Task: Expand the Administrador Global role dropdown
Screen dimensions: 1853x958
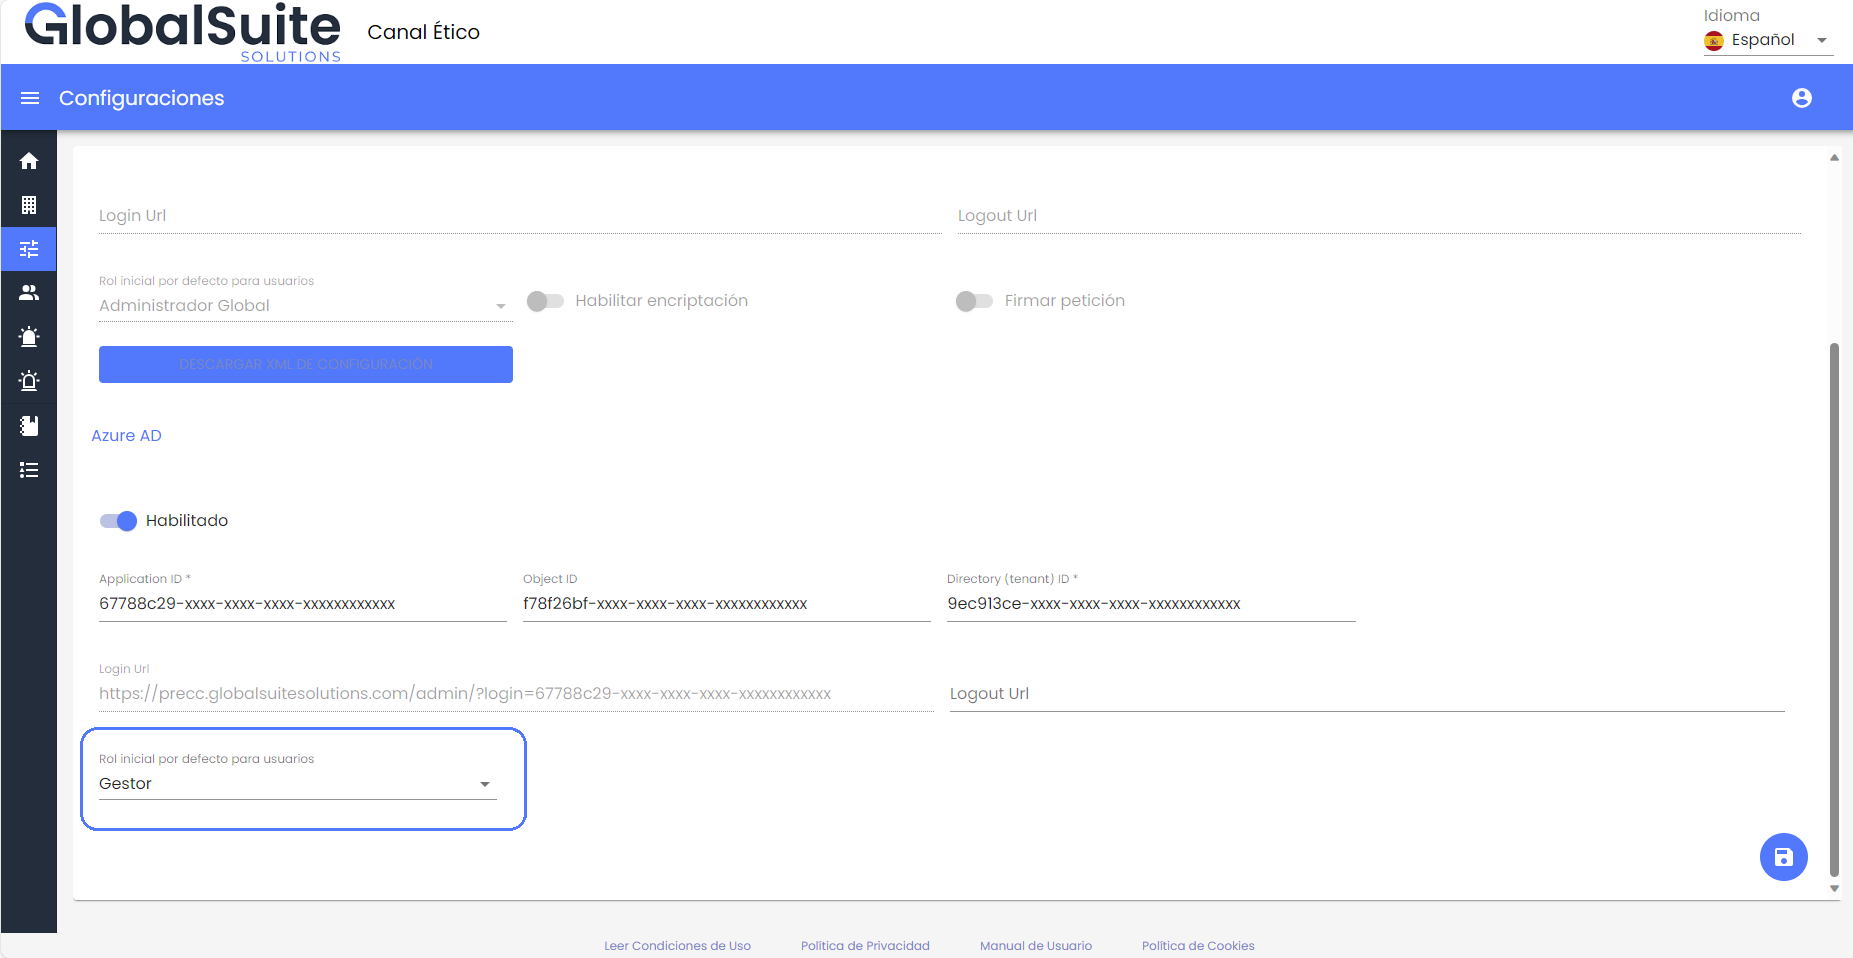Action: pyautogui.click(x=305, y=306)
